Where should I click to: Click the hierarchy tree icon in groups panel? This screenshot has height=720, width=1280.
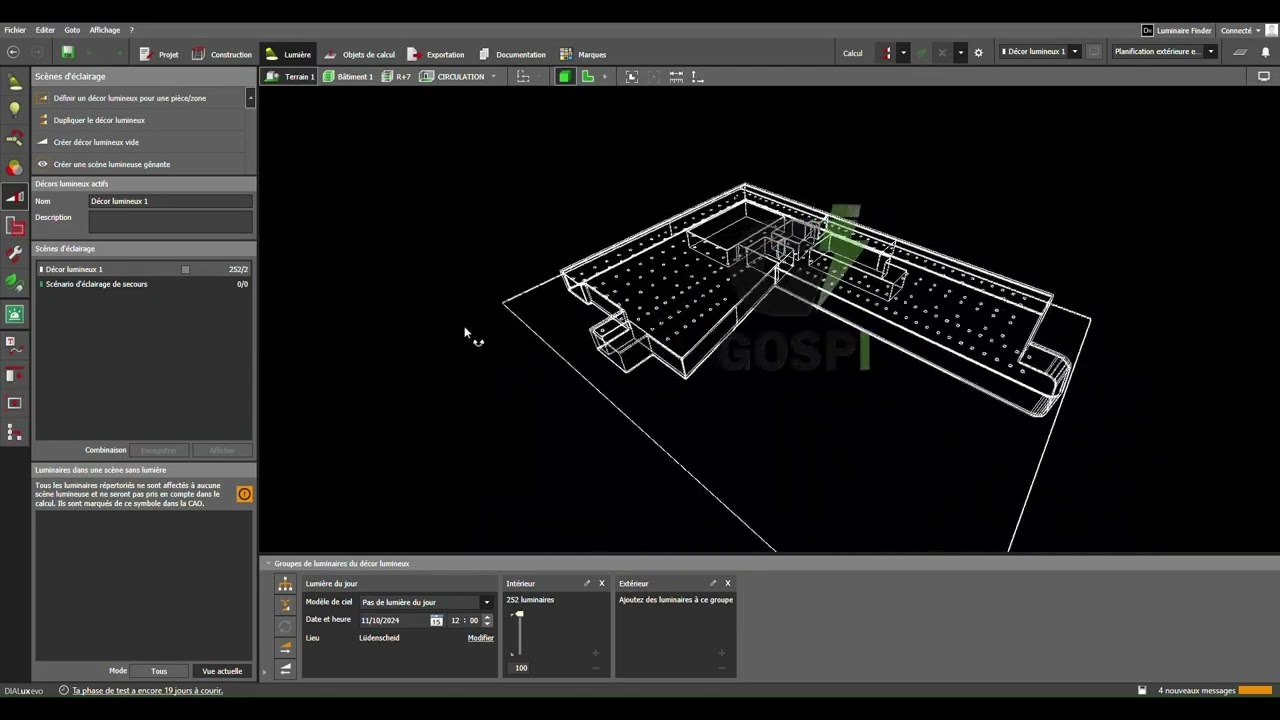pos(285,585)
